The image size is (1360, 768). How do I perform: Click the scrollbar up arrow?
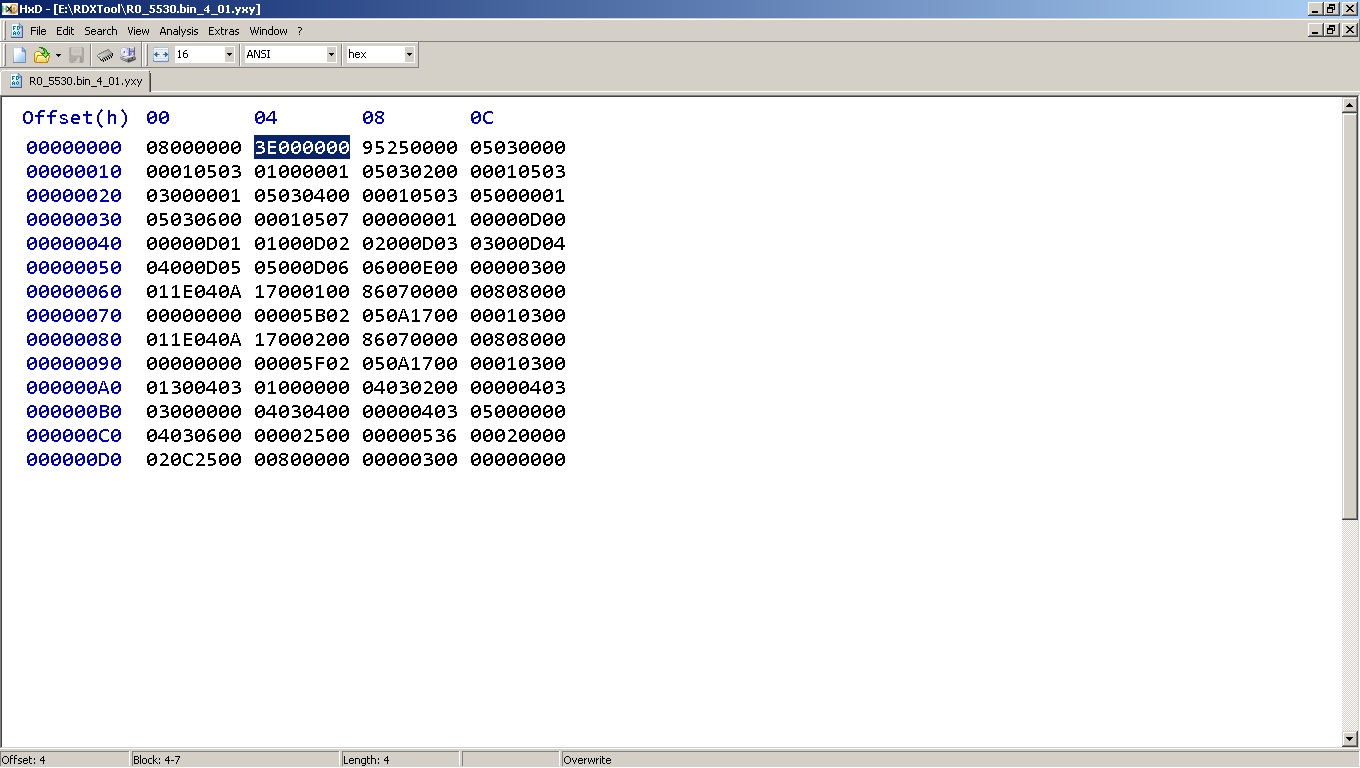(1350, 104)
